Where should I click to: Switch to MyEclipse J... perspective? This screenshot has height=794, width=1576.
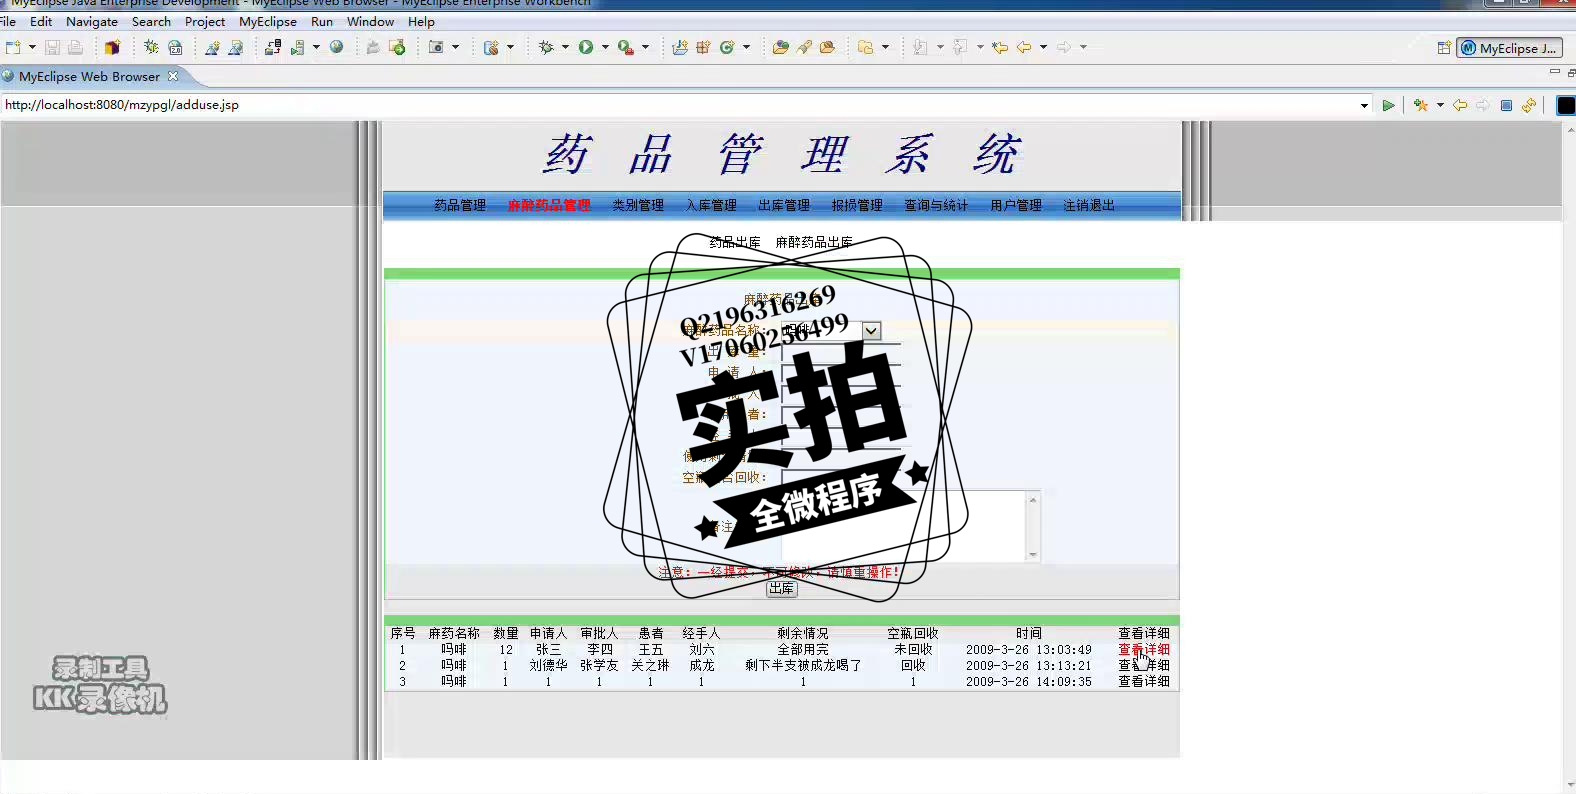pyautogui.click(x=1509, y=48)
